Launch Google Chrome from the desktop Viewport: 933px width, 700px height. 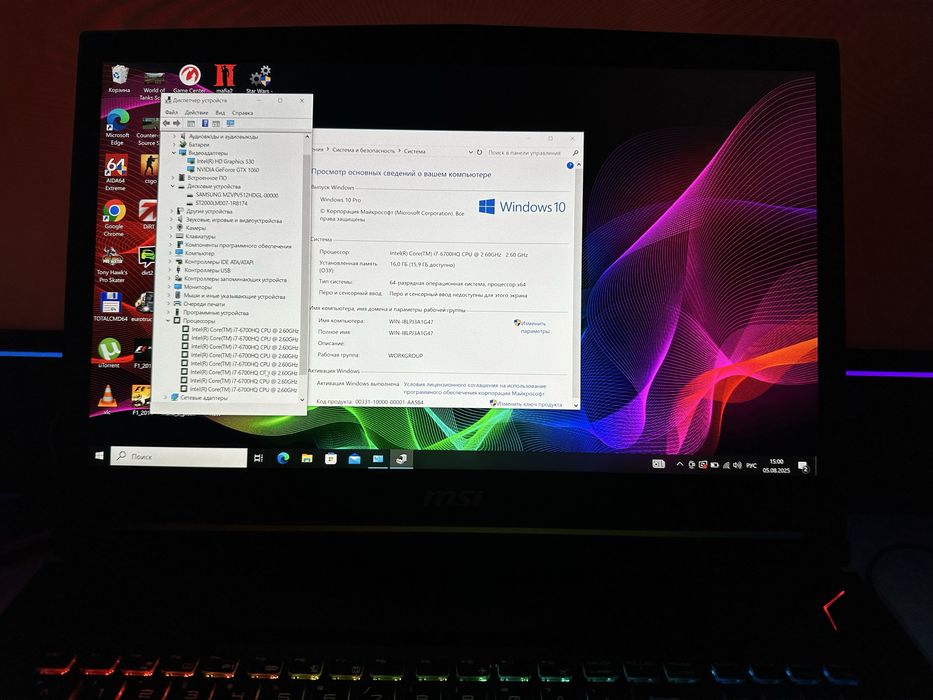(x=114, y=218)
